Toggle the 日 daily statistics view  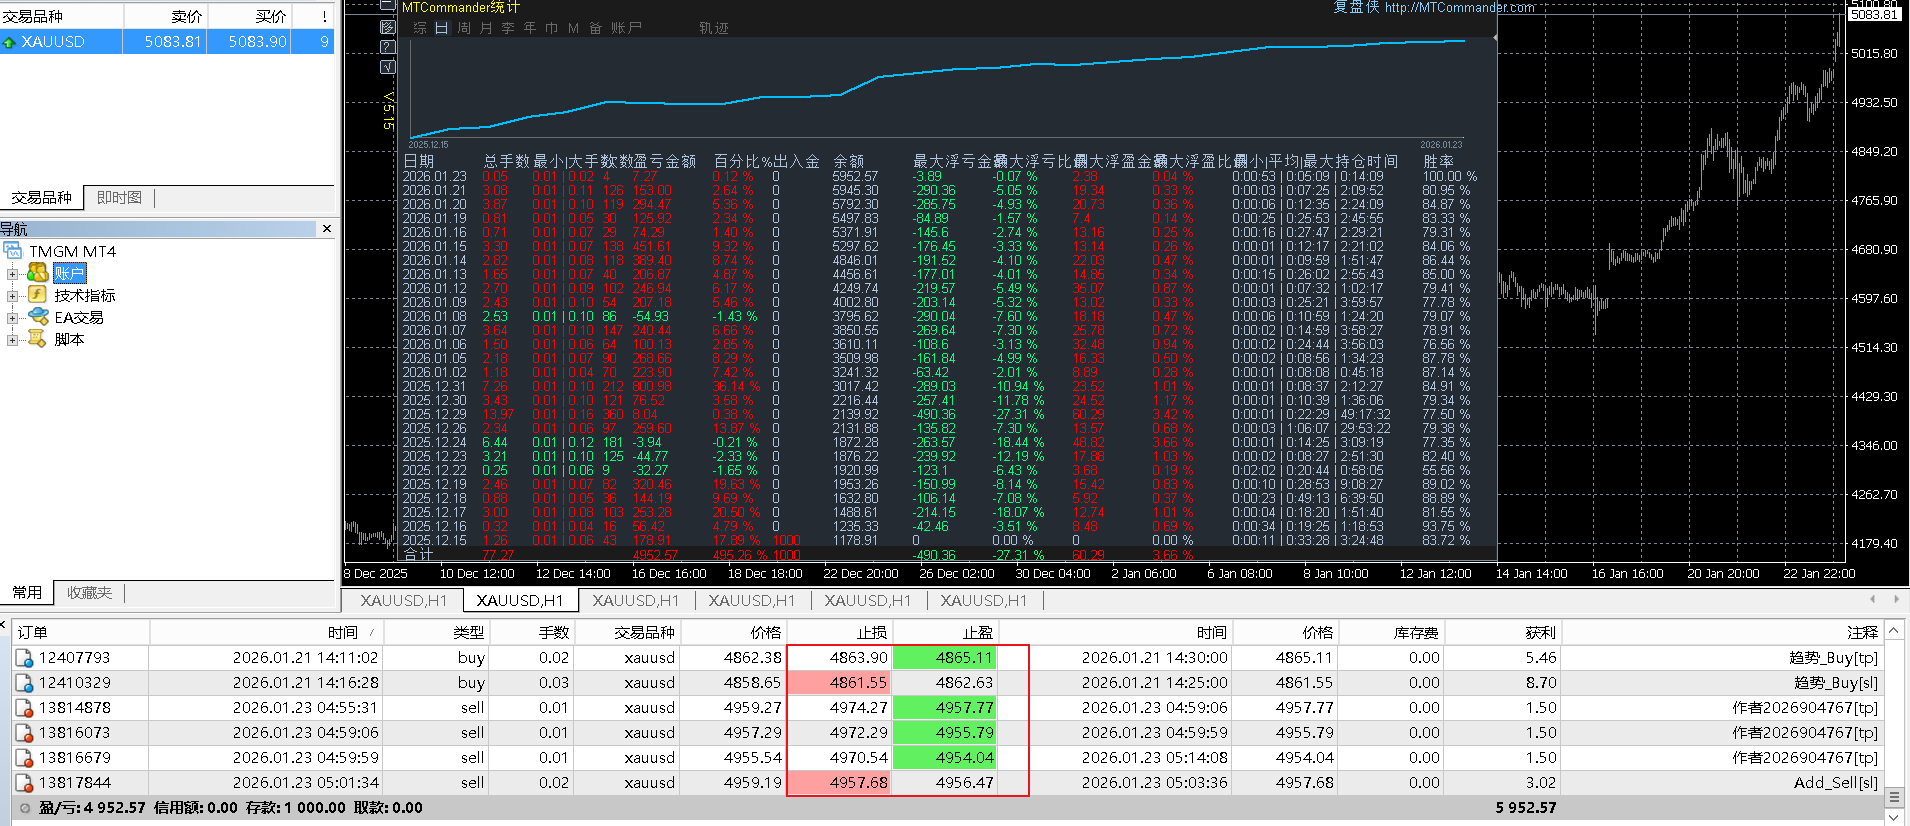[442, 28]
